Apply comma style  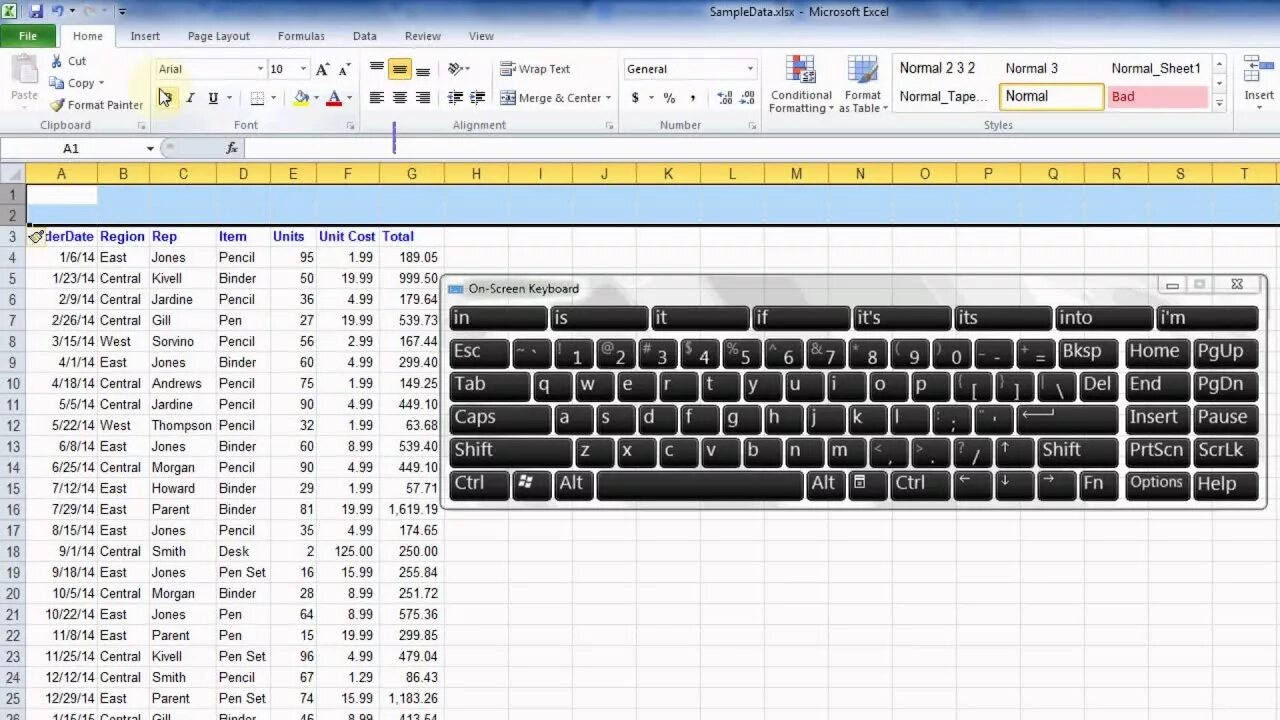click(692, 98)
